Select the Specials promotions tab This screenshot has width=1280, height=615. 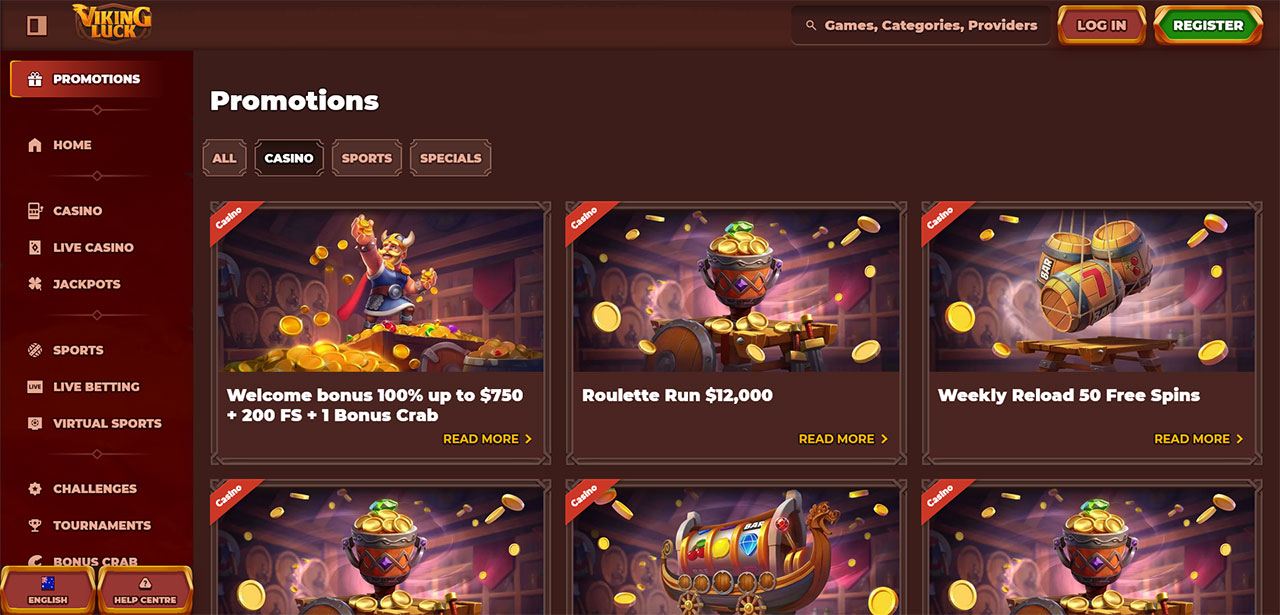(x=451, y=158)
